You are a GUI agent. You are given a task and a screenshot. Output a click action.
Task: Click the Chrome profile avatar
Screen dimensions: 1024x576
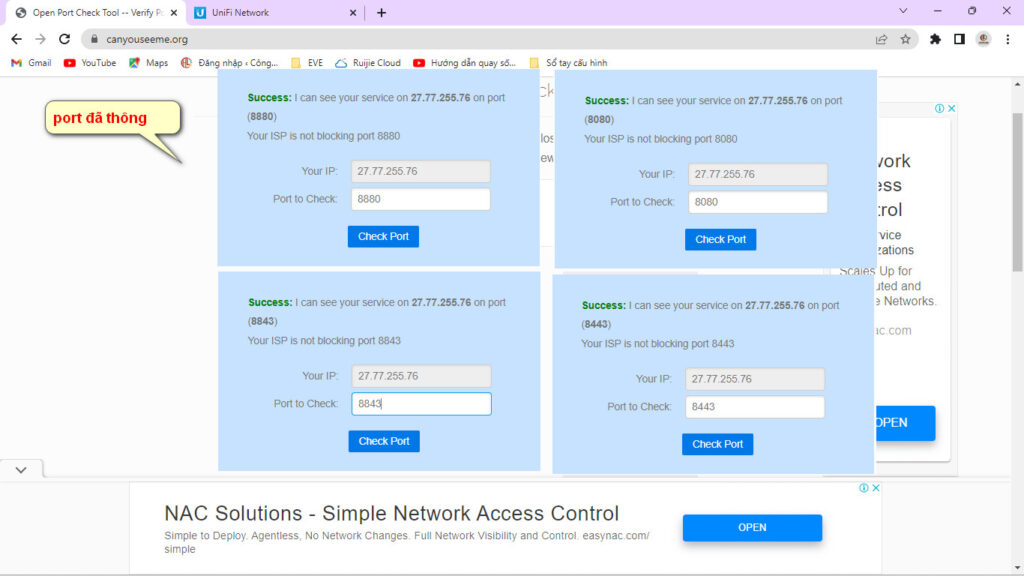point(983,39)
